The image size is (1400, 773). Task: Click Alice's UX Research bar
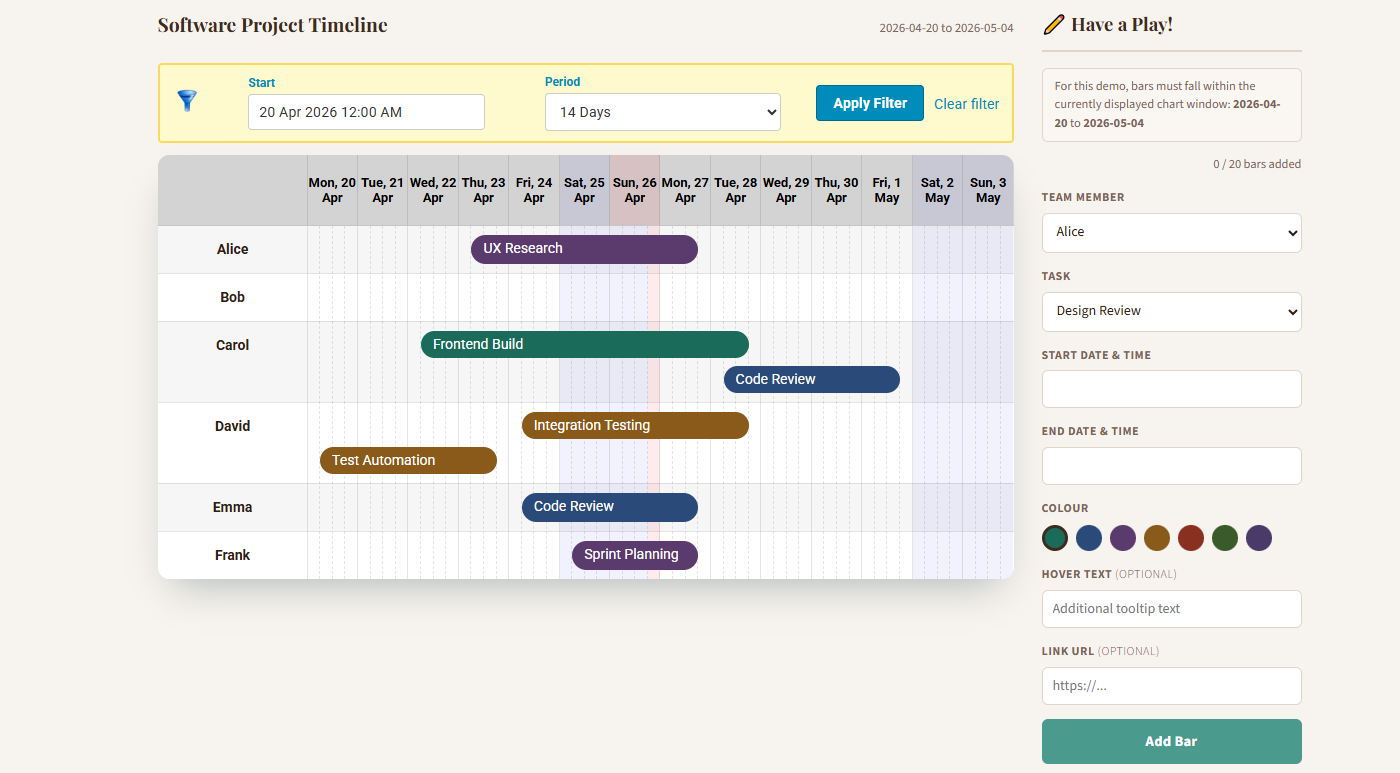point(584,249)
